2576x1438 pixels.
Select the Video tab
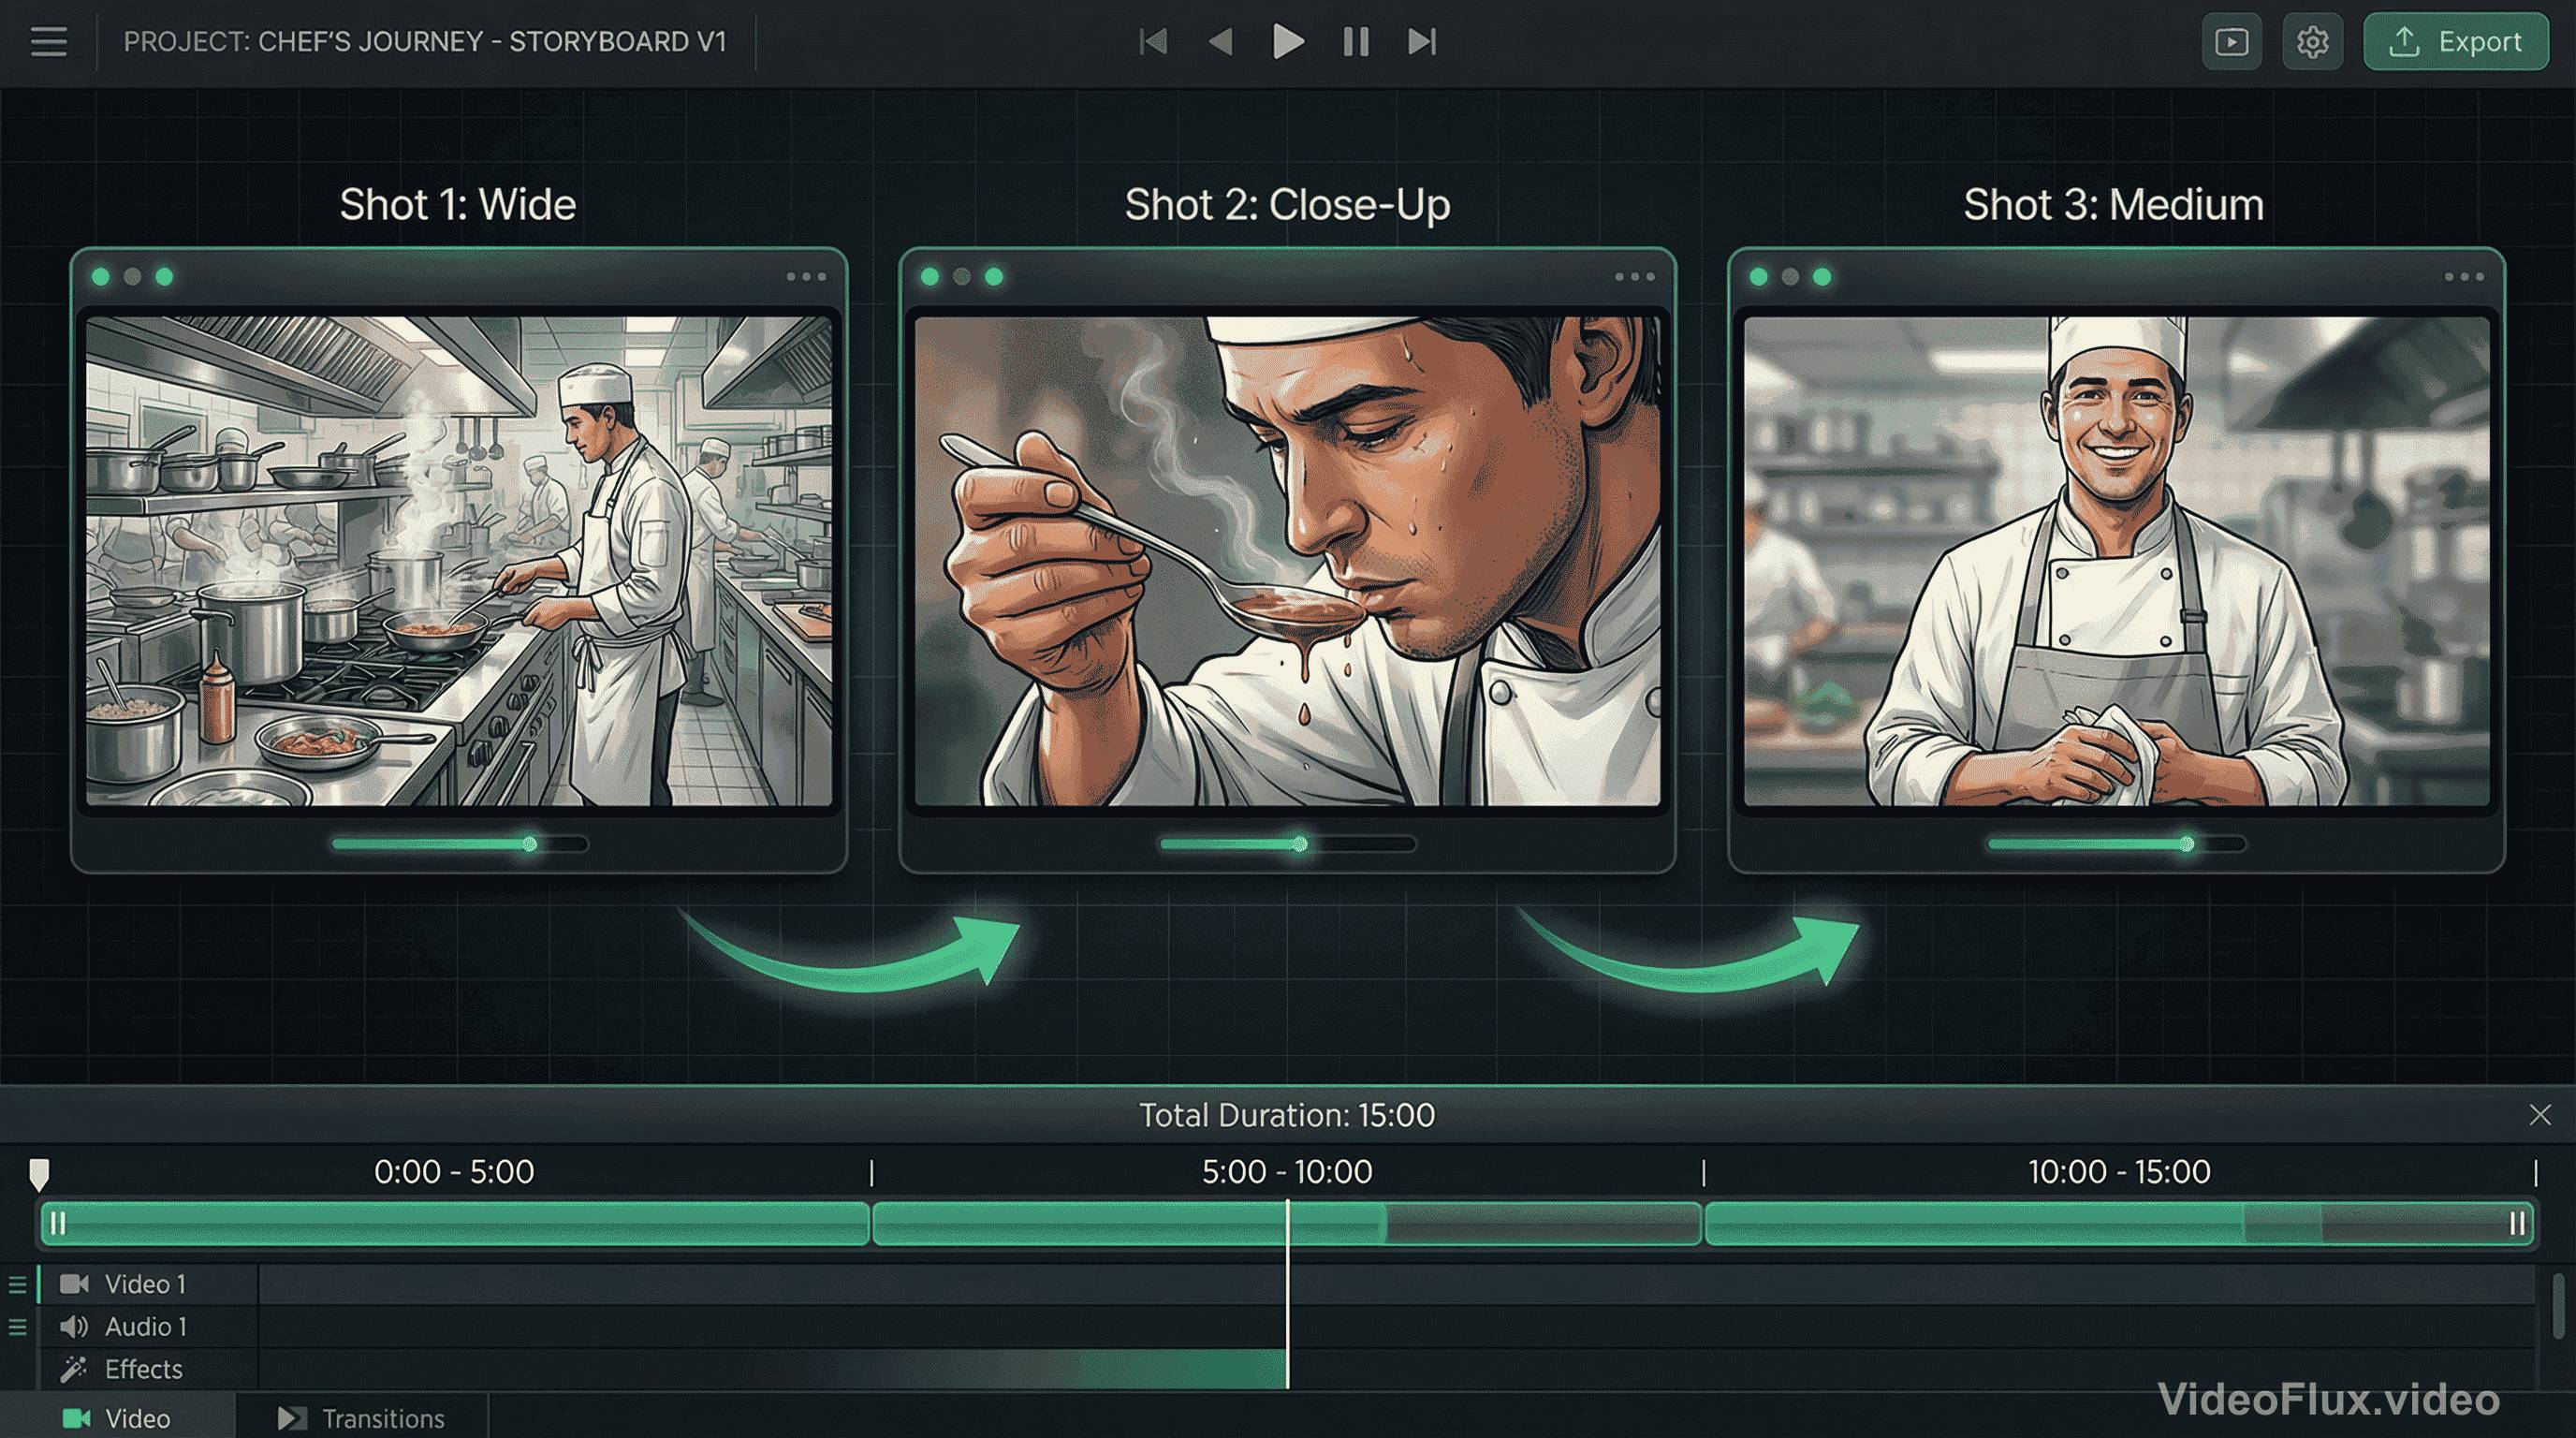coord(117,1418)
